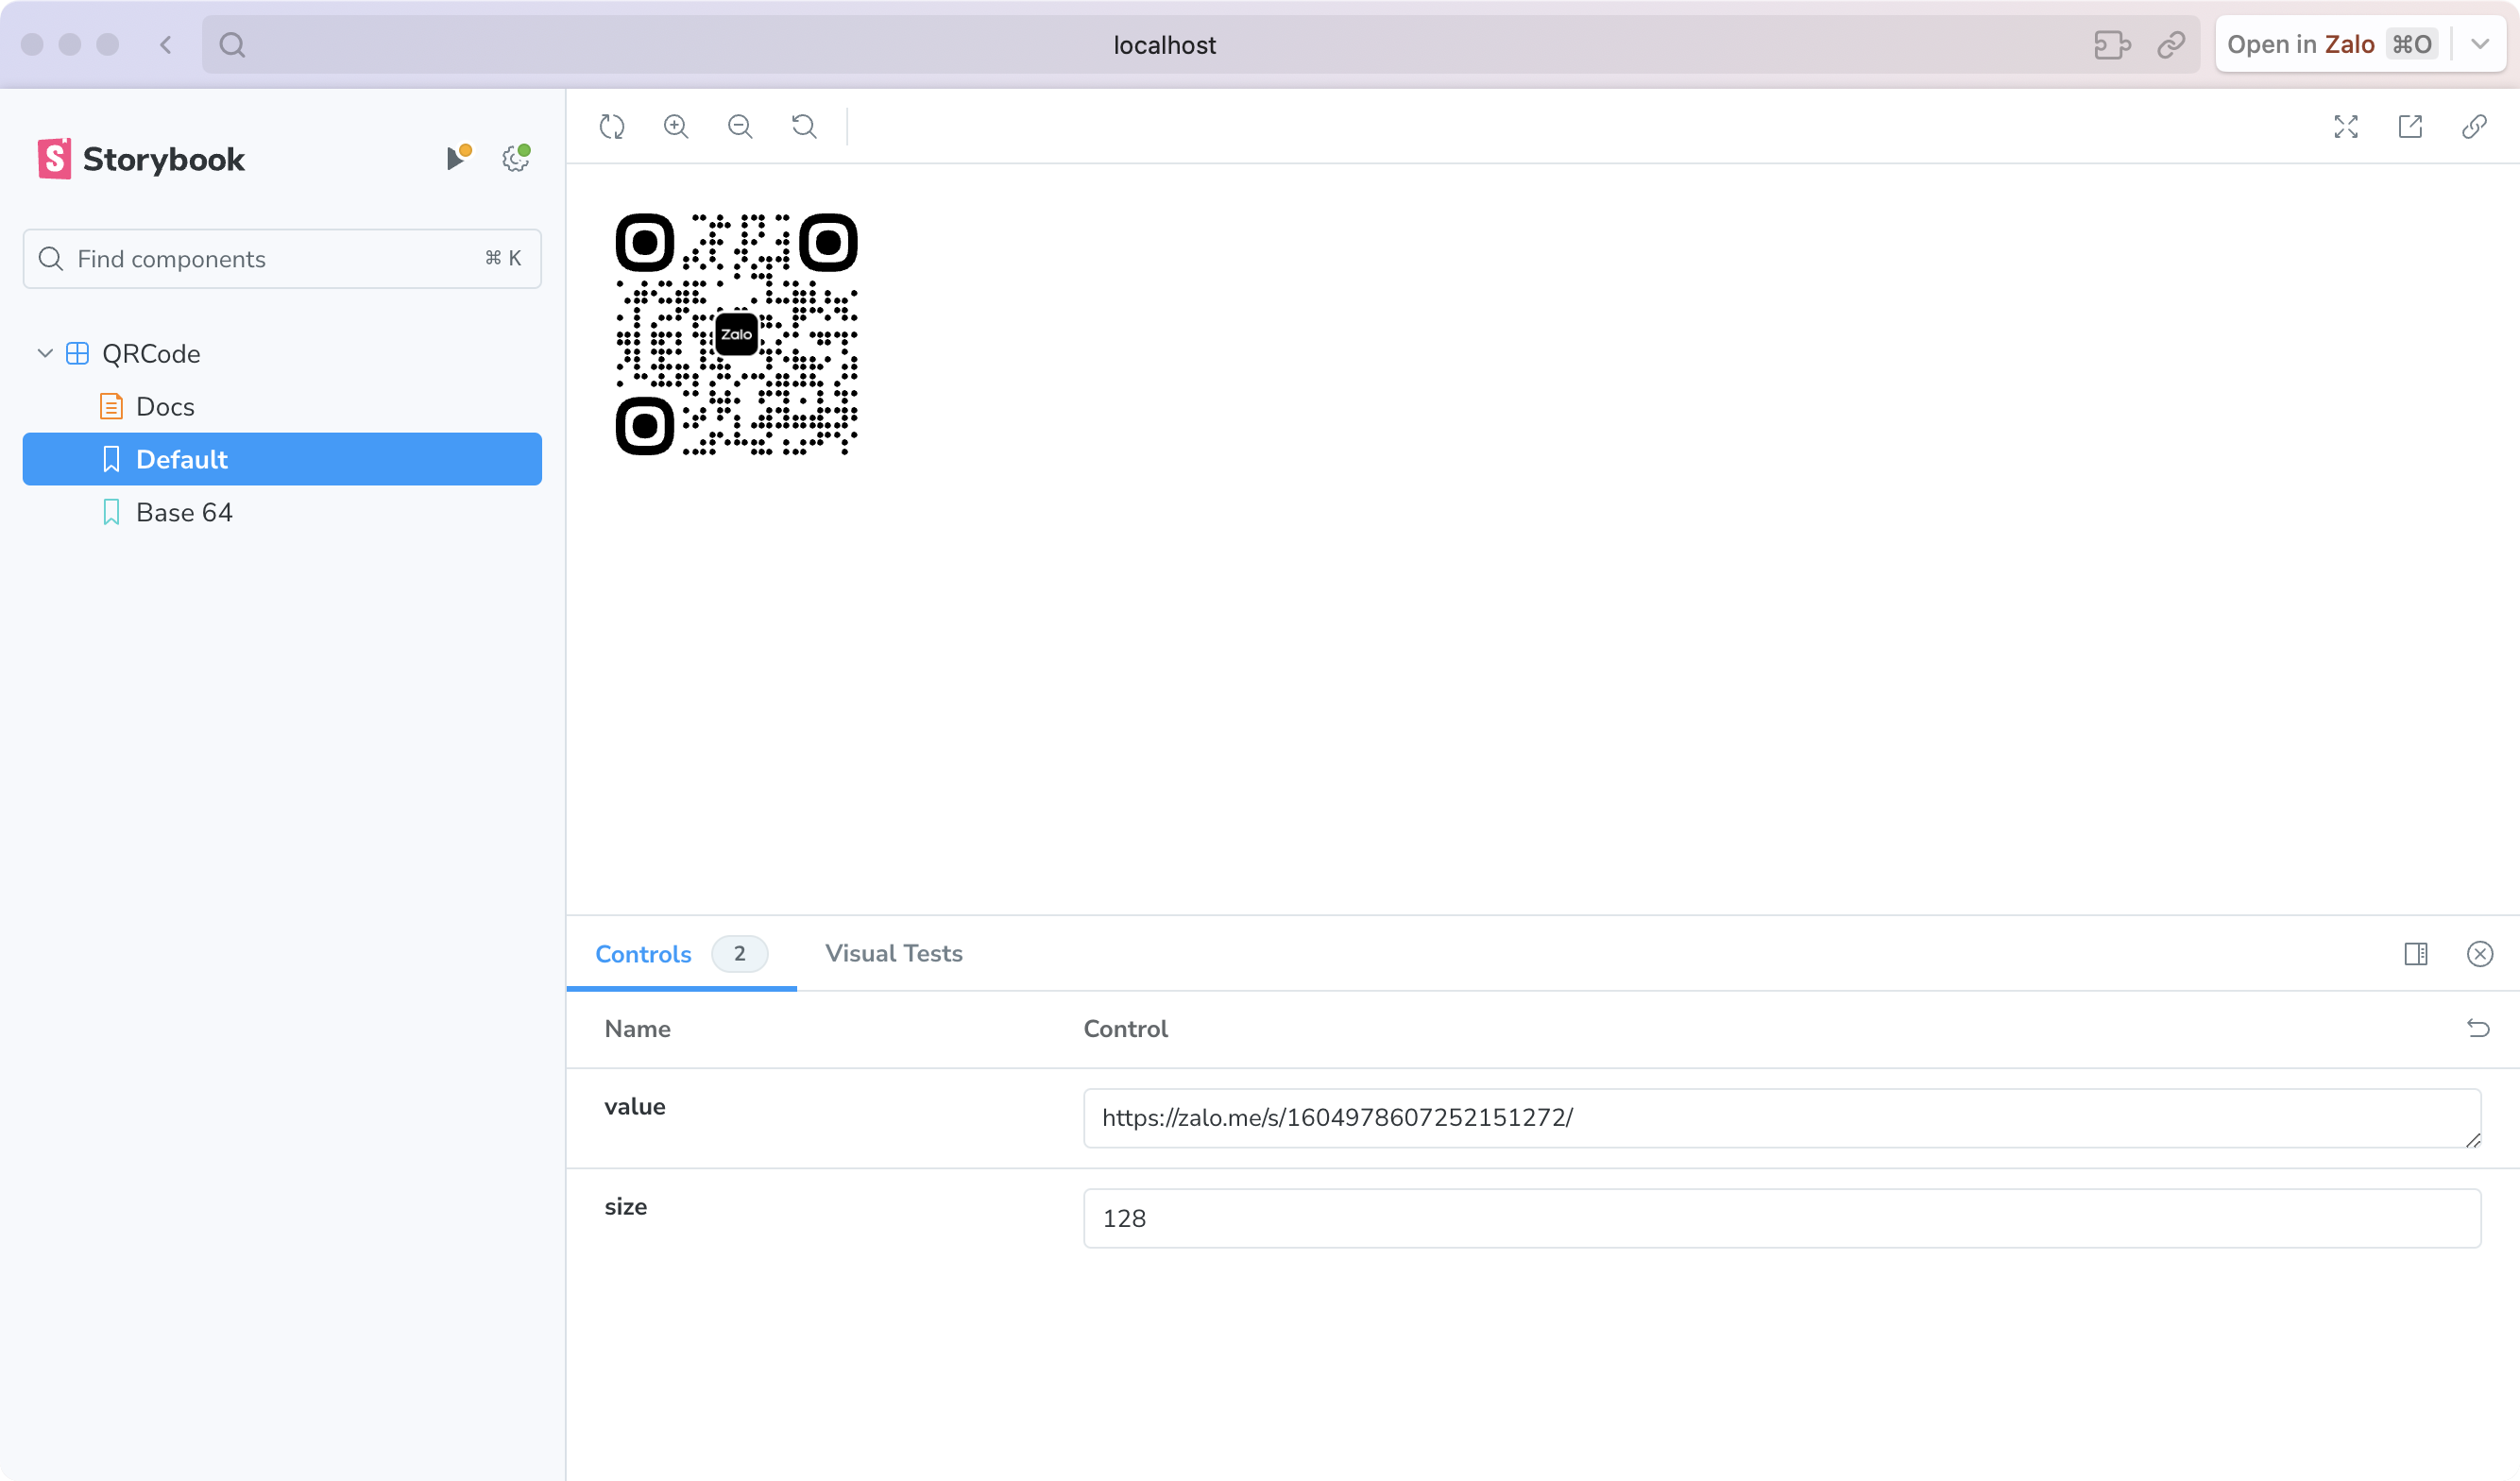
Task: Reset the preview zoom level
Action: [x=804, y=127]
